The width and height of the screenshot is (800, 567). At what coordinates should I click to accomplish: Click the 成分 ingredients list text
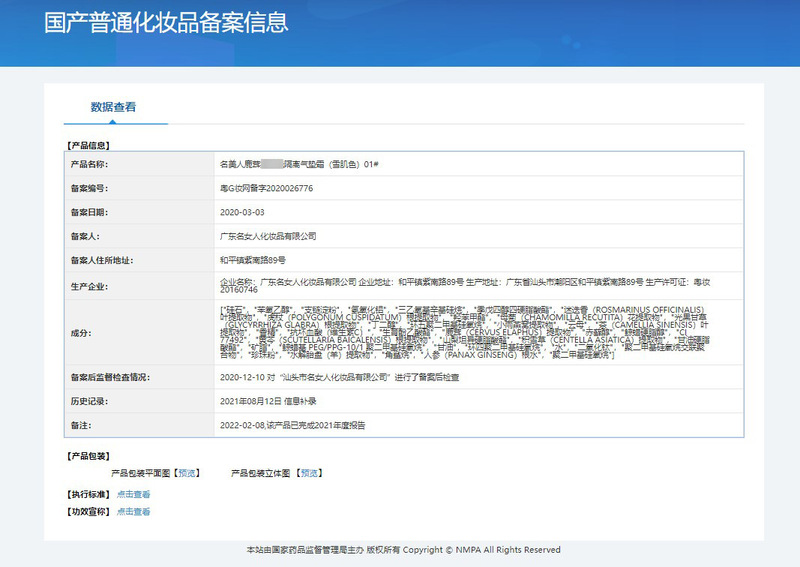click(464, 332)
